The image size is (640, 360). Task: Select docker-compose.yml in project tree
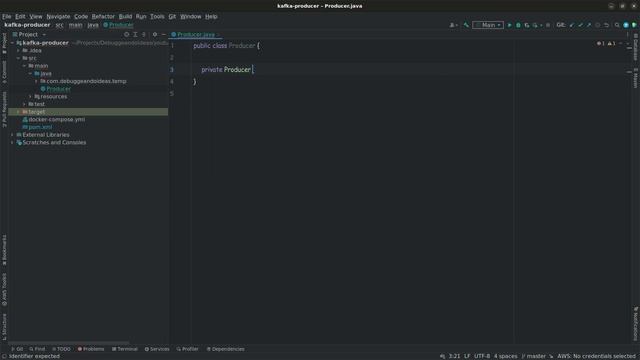pyautogui.click(x=53, y=120)
